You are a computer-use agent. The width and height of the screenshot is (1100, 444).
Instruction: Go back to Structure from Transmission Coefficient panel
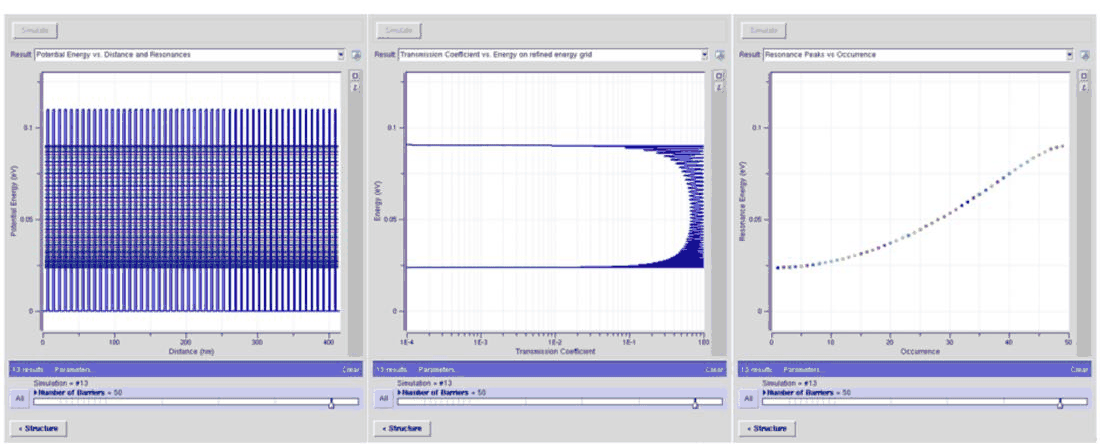(x=402, y=428)
